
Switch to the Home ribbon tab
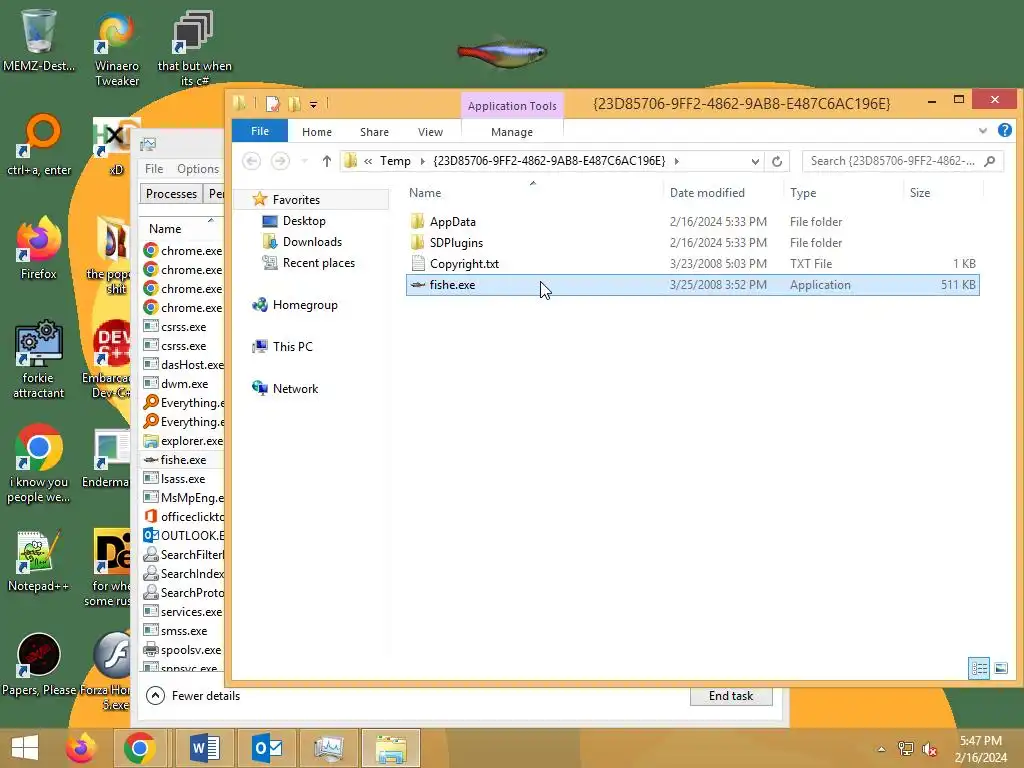pos(317,132)
